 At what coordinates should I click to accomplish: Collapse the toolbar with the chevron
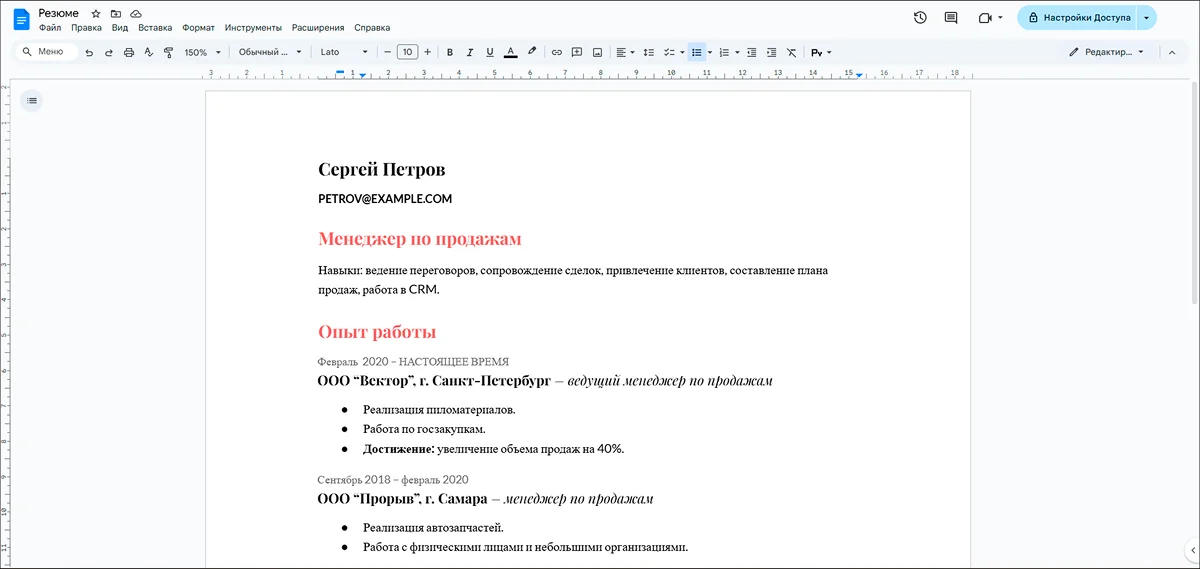tap(1172, 52)
